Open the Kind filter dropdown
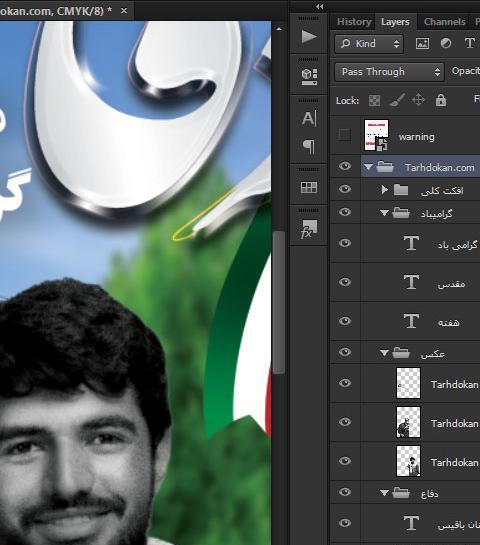This screenshot has width=480, height=545. [x=369, y=44]
